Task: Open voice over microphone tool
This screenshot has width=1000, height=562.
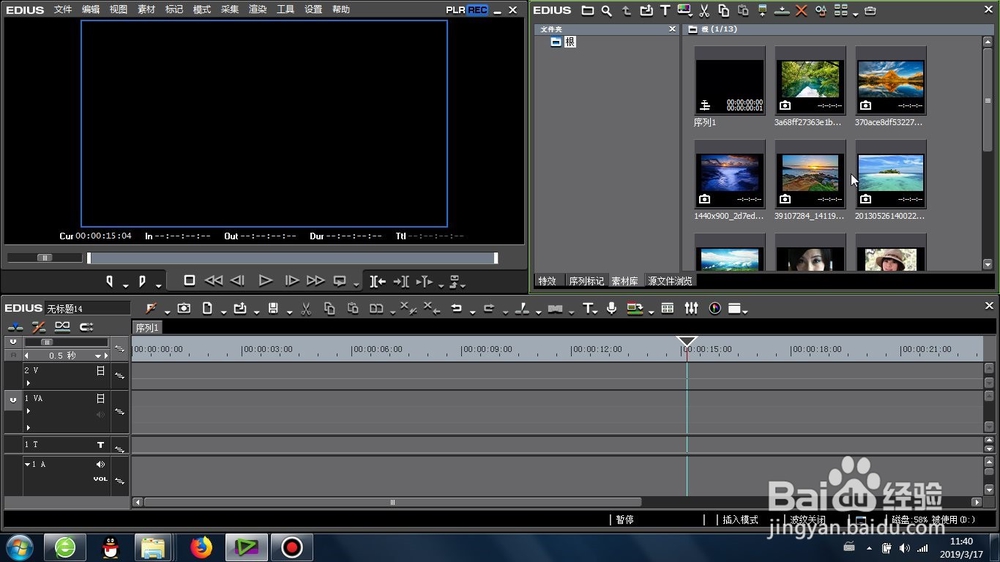Action: pyautogui.click(x=611, y=309)
